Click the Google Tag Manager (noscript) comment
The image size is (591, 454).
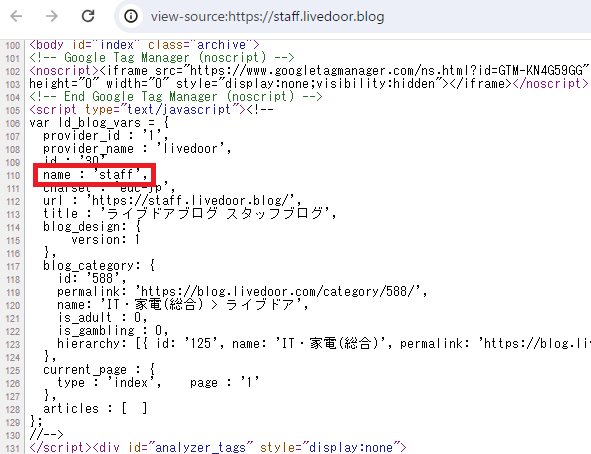[162, 58]
